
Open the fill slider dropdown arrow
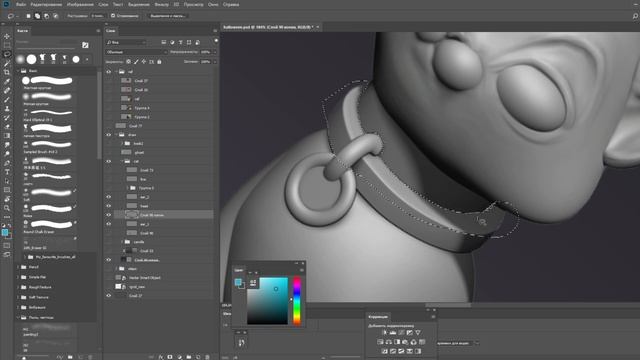(x=215, y=62)
